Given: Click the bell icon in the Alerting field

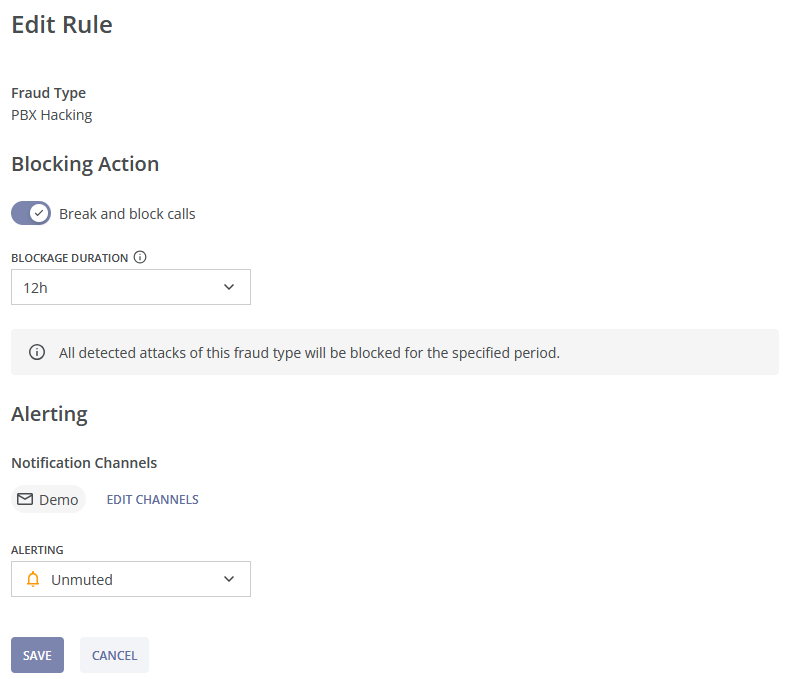Looking at the screenshot, I should 33,579.
